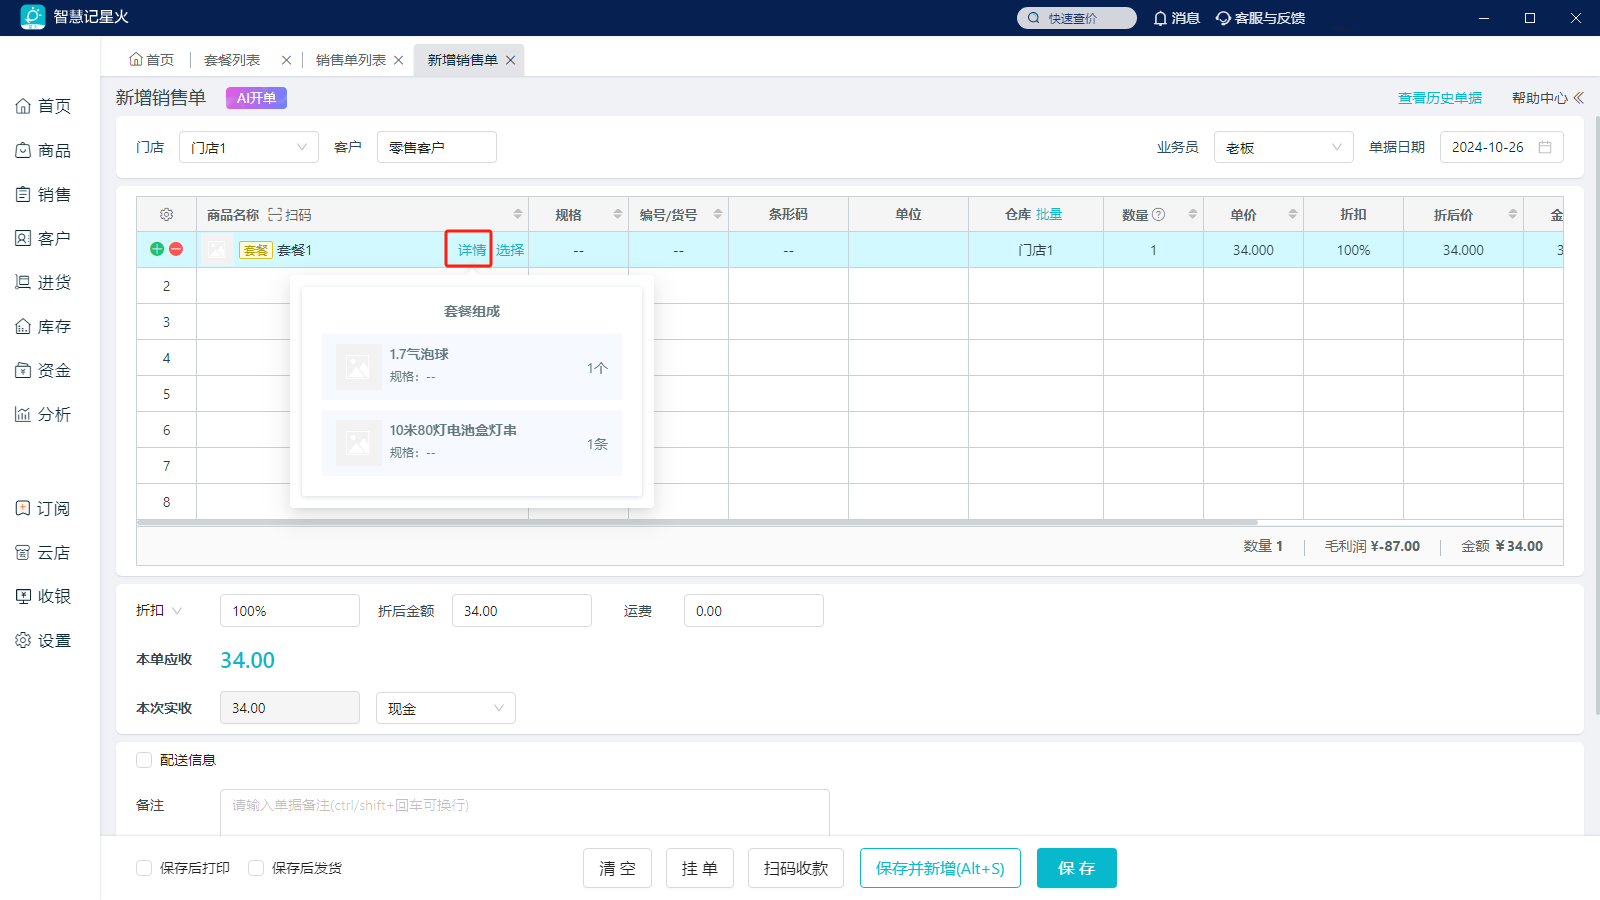The image size is (1600, 900).
Task: Click the 数量 help question mark icon
Action: point(1158,214)
